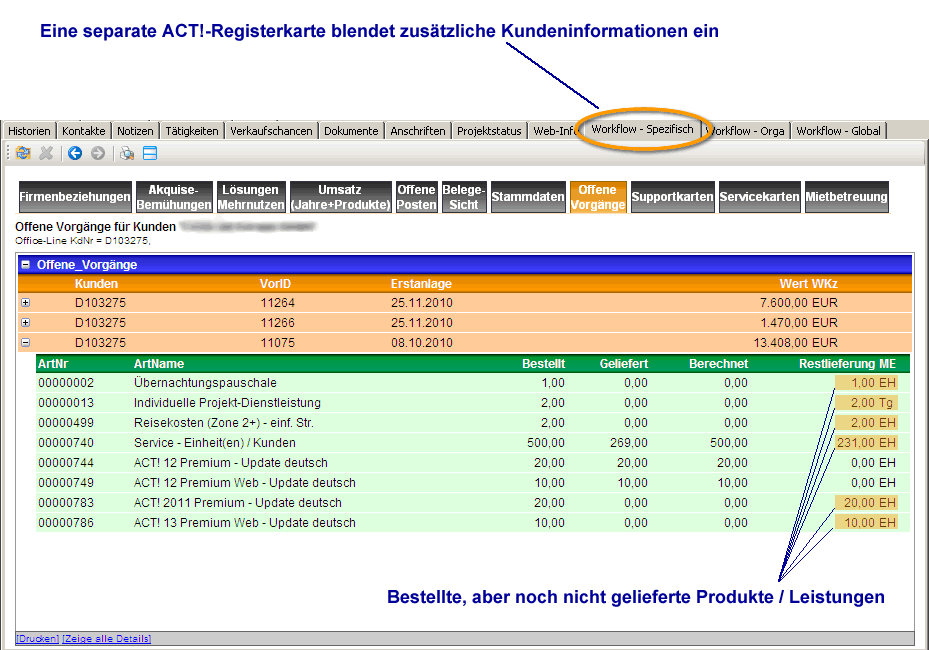Viewport: 929px width, 650px height.
Task: Open the Dokumente tab
Action: pyautogui.click(x=351, y=131)
